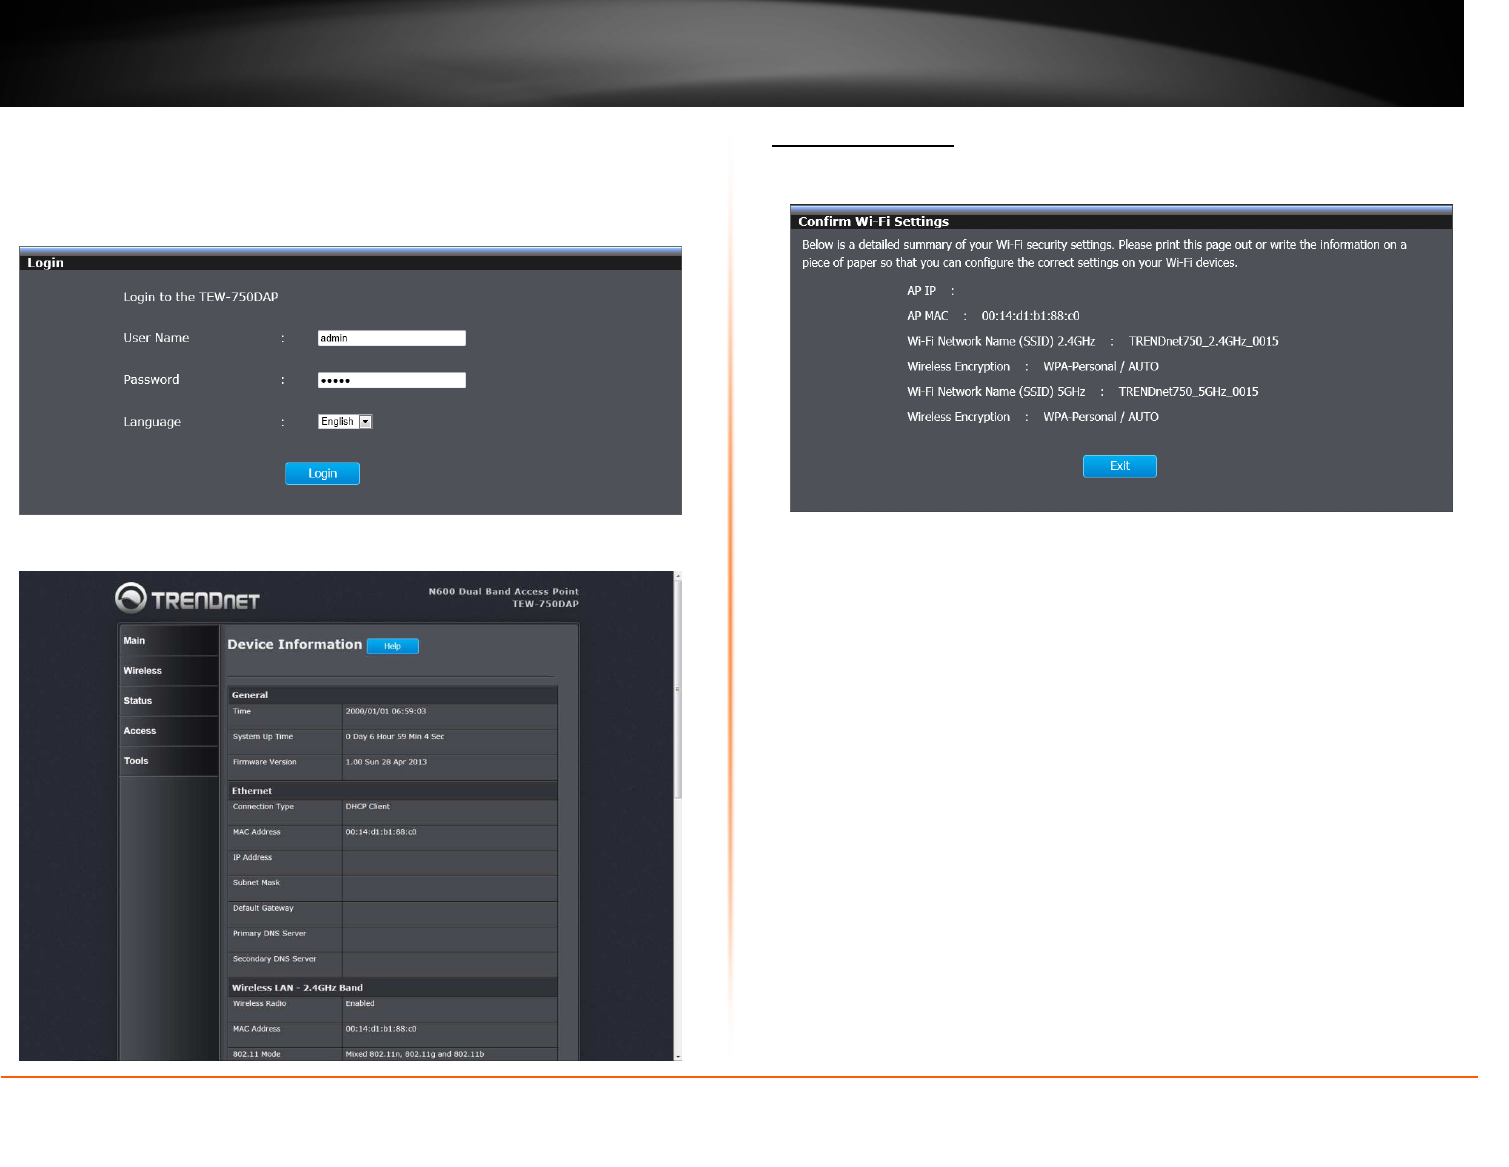1509x1167 pixels.
Task: Open the Main menu in the sidebar
Action: pyautogui.click(x=168, y=641)
